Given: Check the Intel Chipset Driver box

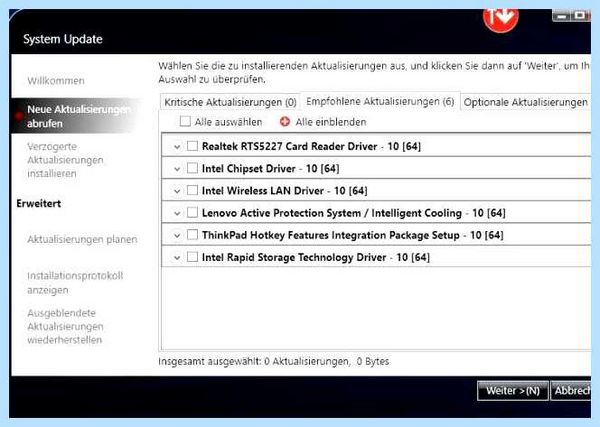Looking at the screenshot, I should tap(192, 168).
